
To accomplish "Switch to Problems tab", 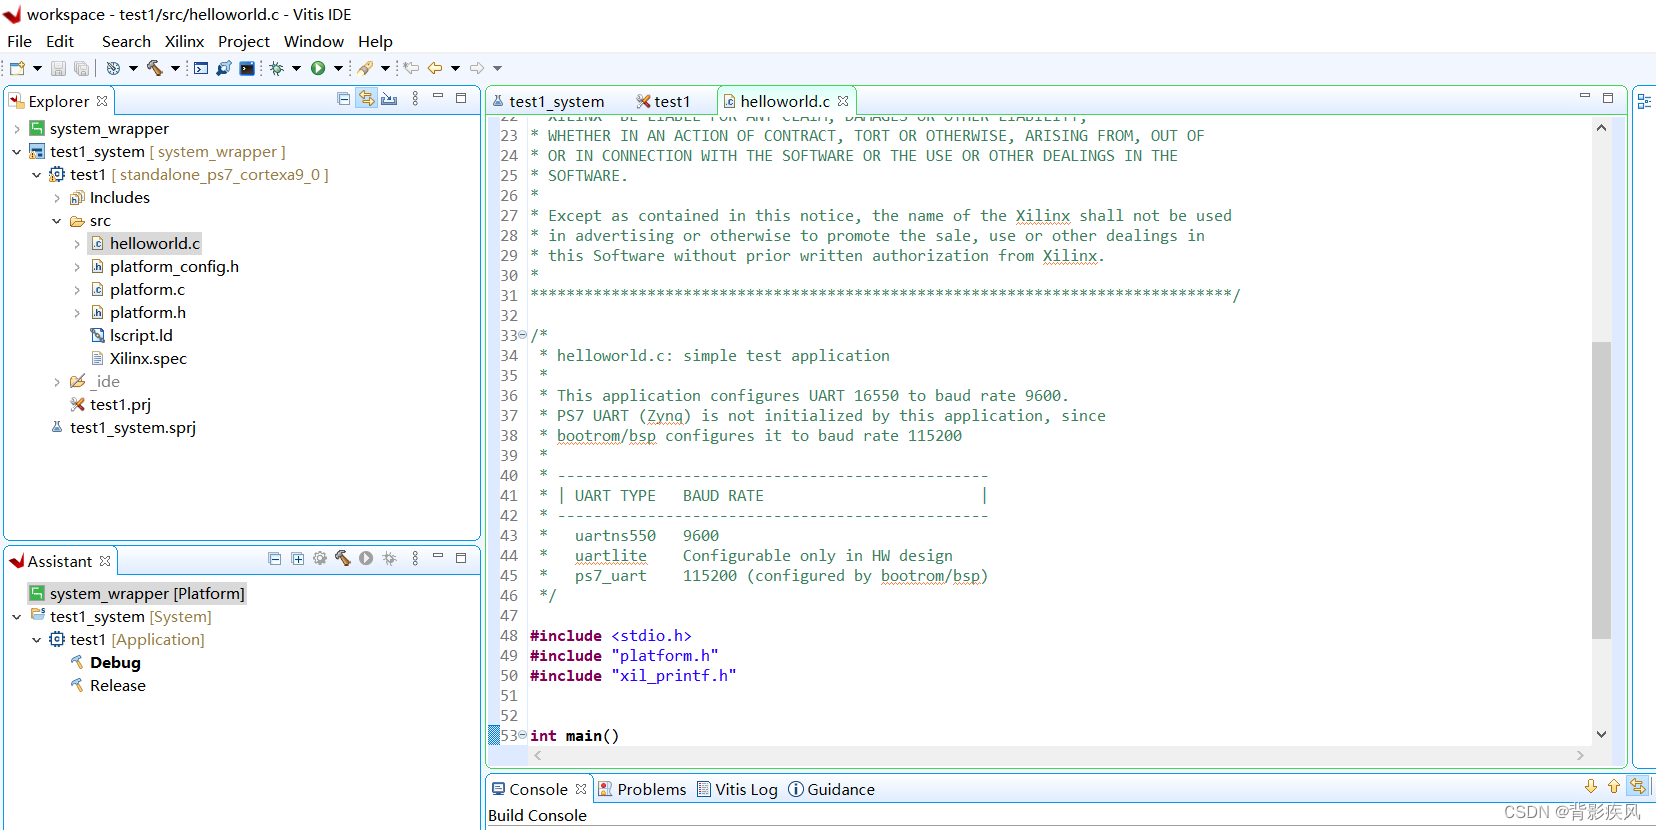I will pyautogui.click(x=642, y=789).
